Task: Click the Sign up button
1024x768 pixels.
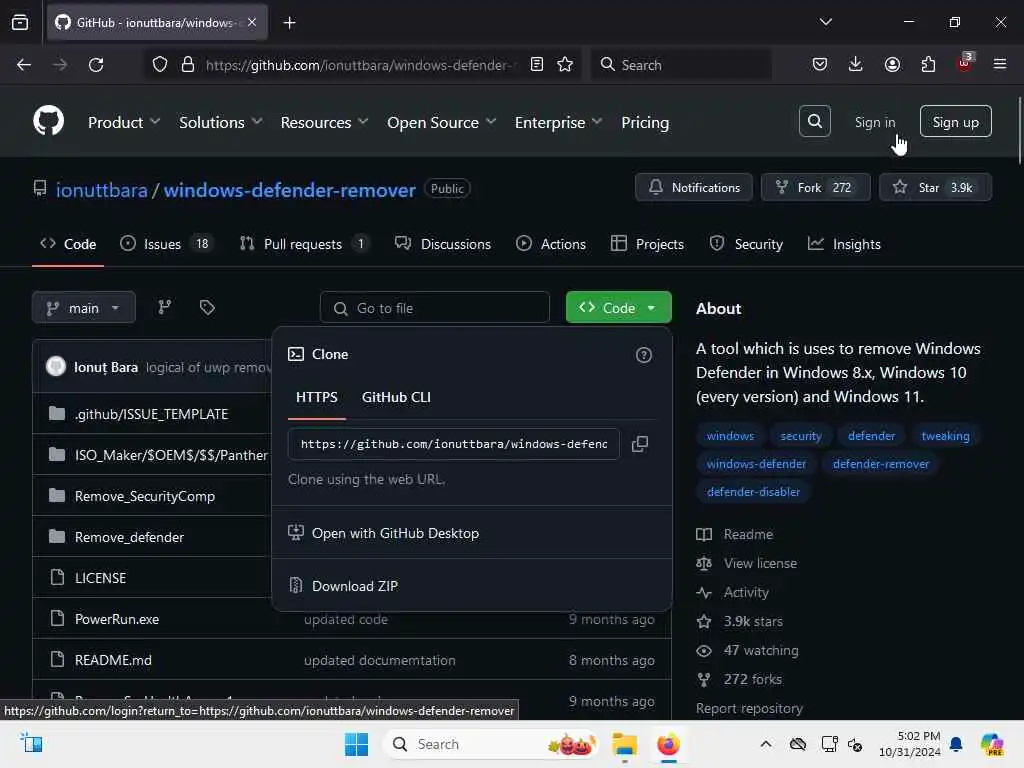Action: tap(955, 121)
